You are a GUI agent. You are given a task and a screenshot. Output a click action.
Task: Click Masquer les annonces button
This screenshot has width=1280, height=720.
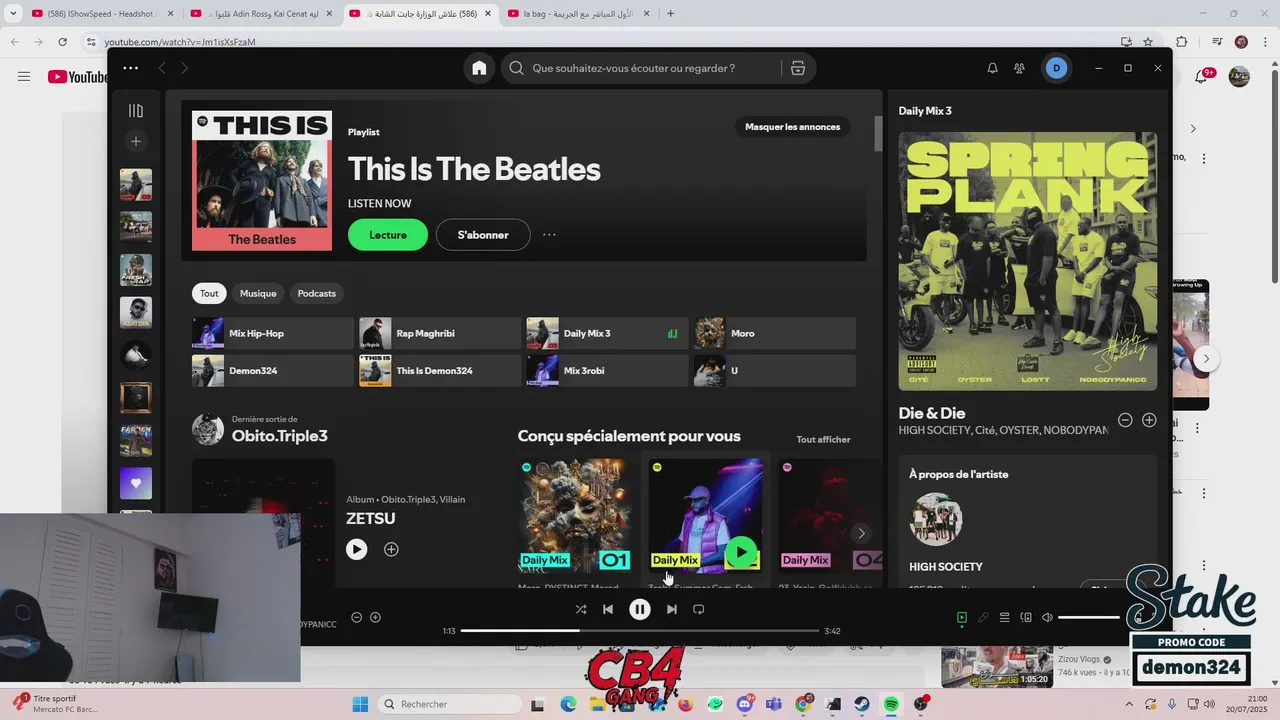(x=793, y=127)
